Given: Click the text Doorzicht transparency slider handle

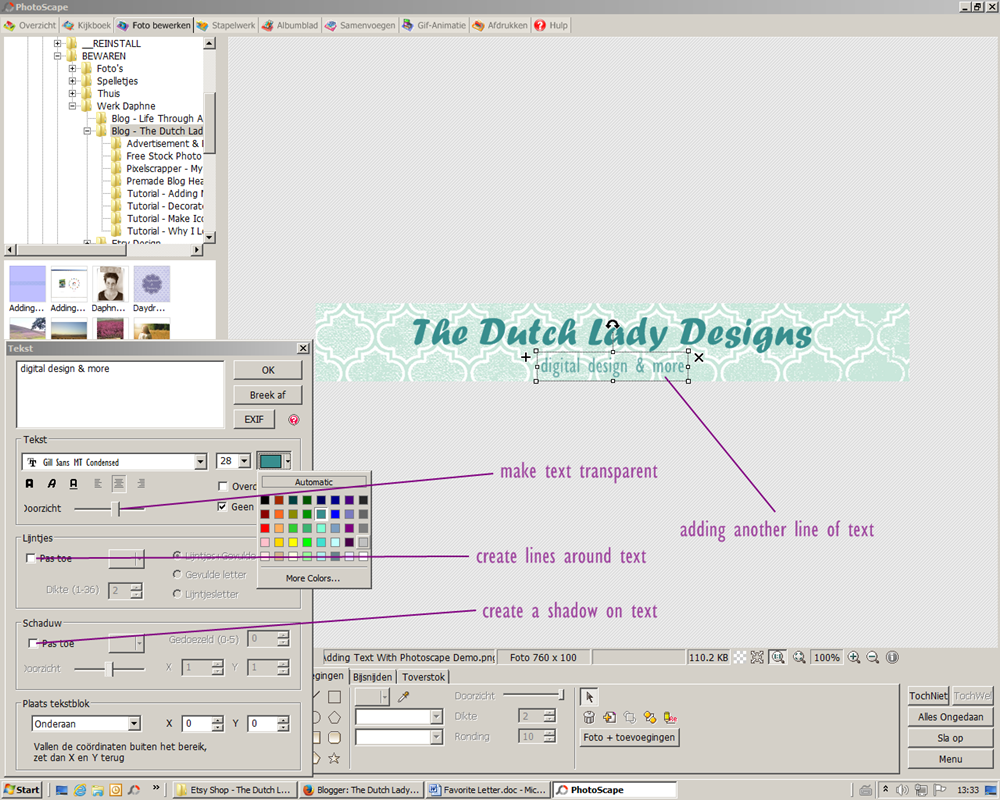Looking at the screenshot, I should tap(116, 508).
